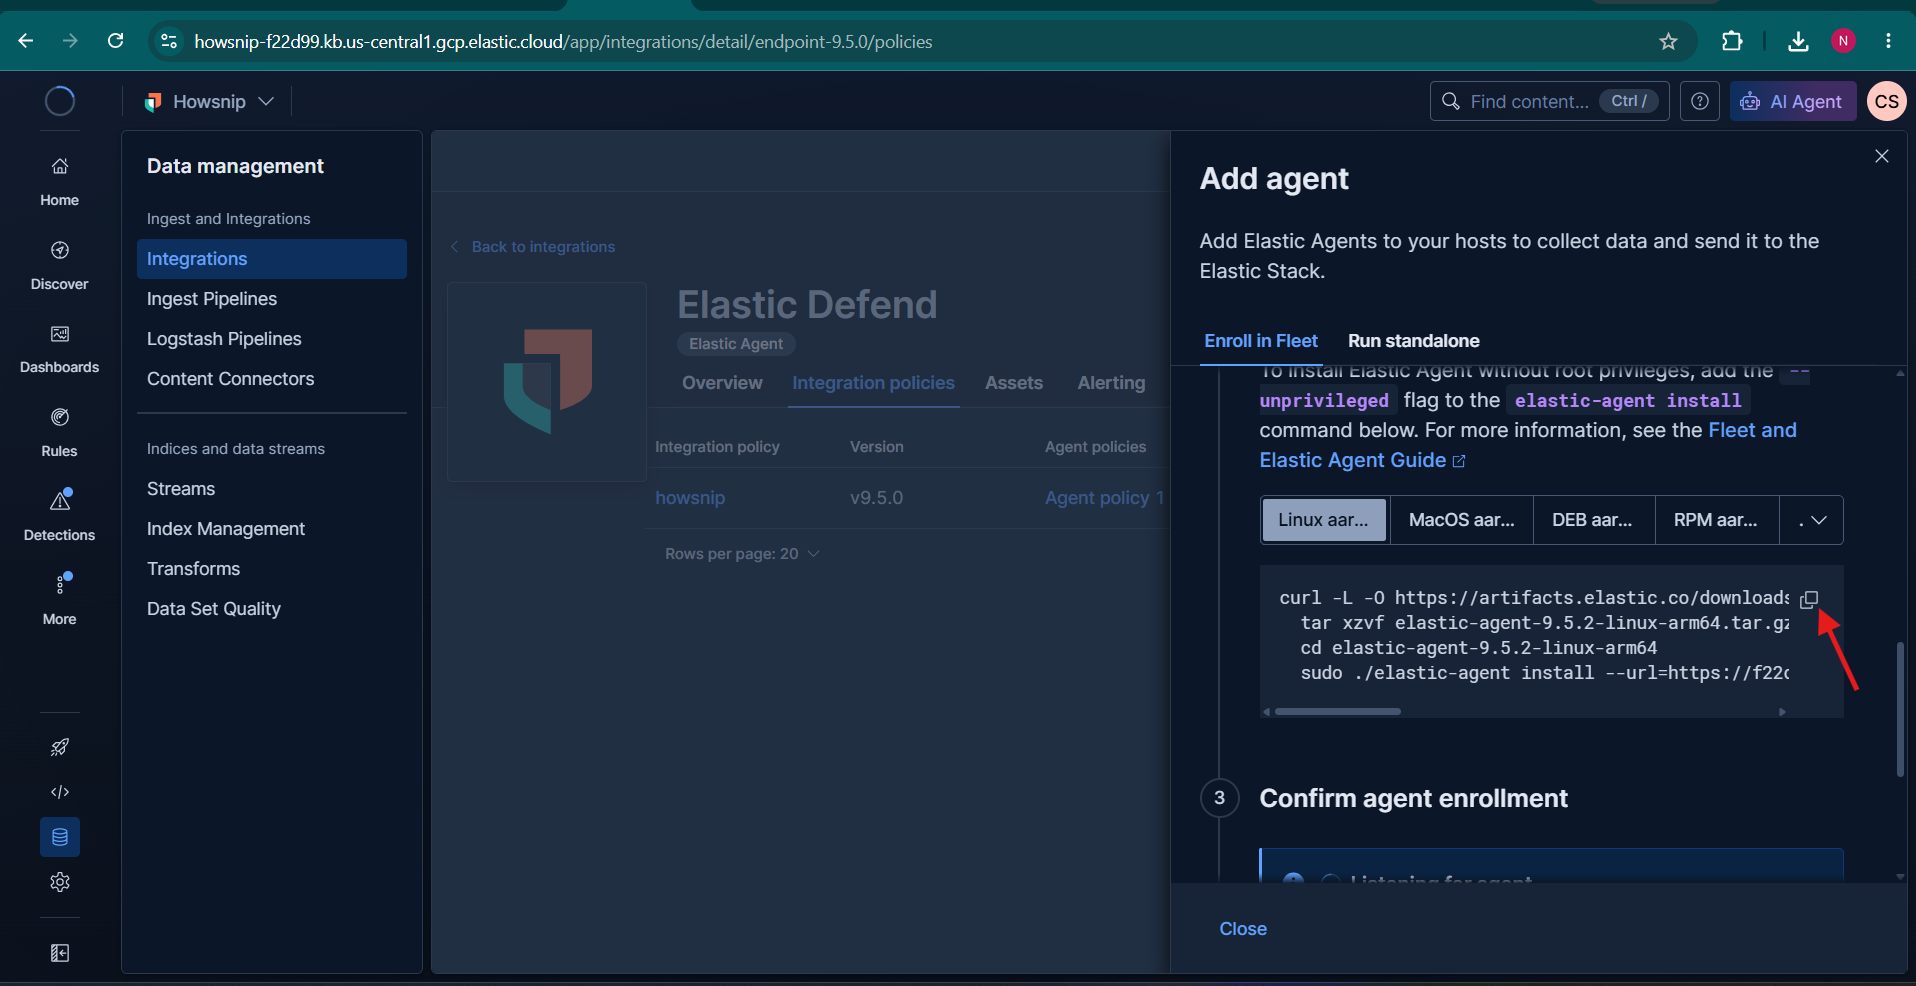The height and width of the screenshot is (986, 1916).
Task: Copy the install command to clipboard
Action: coord(1809,599)
